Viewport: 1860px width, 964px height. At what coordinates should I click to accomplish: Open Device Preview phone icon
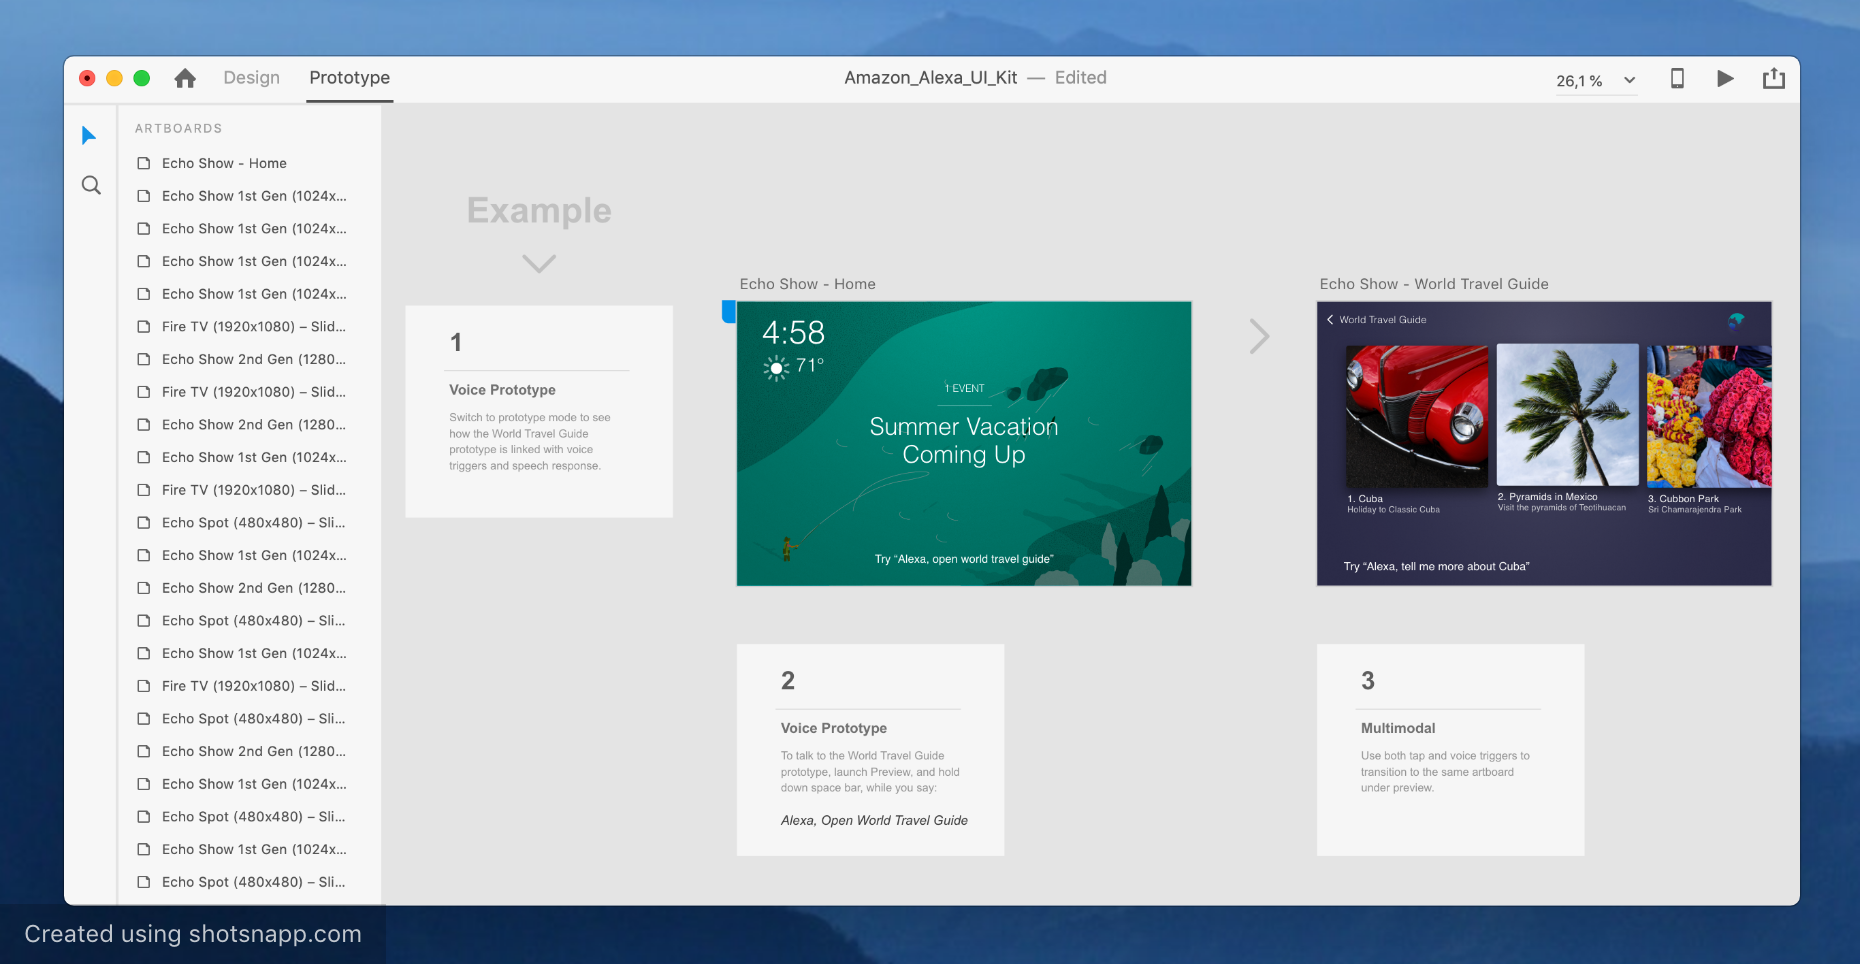click(1677, 78)
